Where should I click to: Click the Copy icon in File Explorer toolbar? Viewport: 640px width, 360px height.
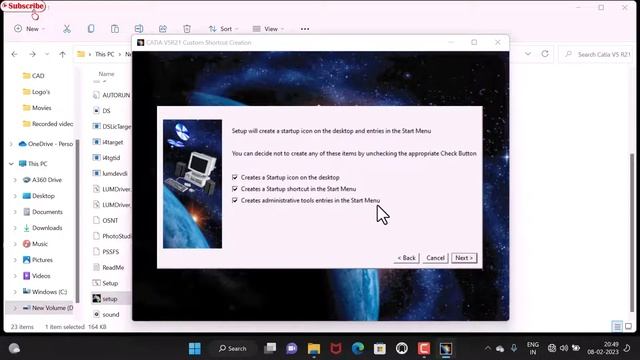pyautogui.click(x=91, y=29)
